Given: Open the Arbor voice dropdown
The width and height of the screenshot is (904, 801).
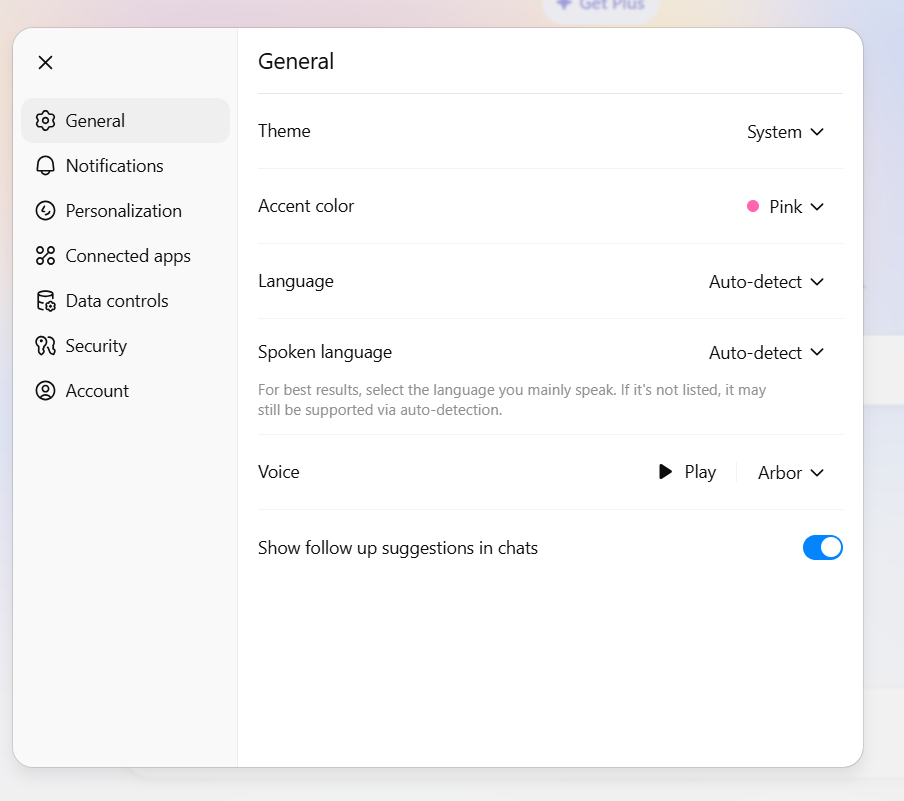Looking at the screenshot, I should coord(790,473).
